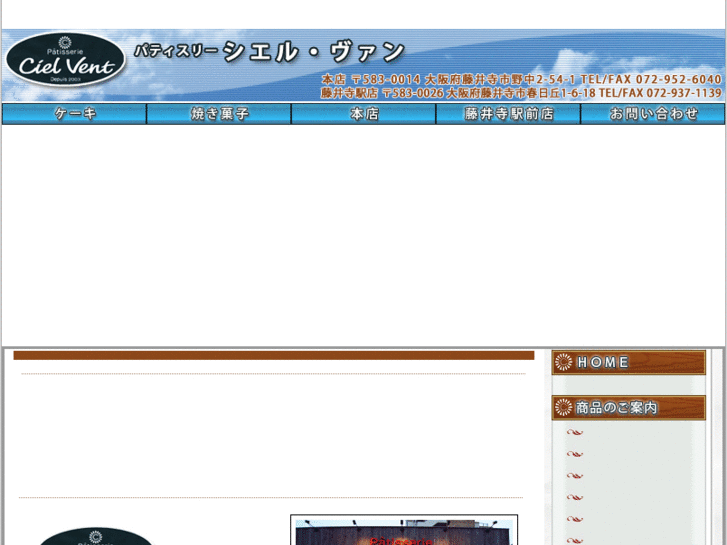Click the Ciel Vent oval logo in header
Screen dimensions: 727x545
(65, 59)
